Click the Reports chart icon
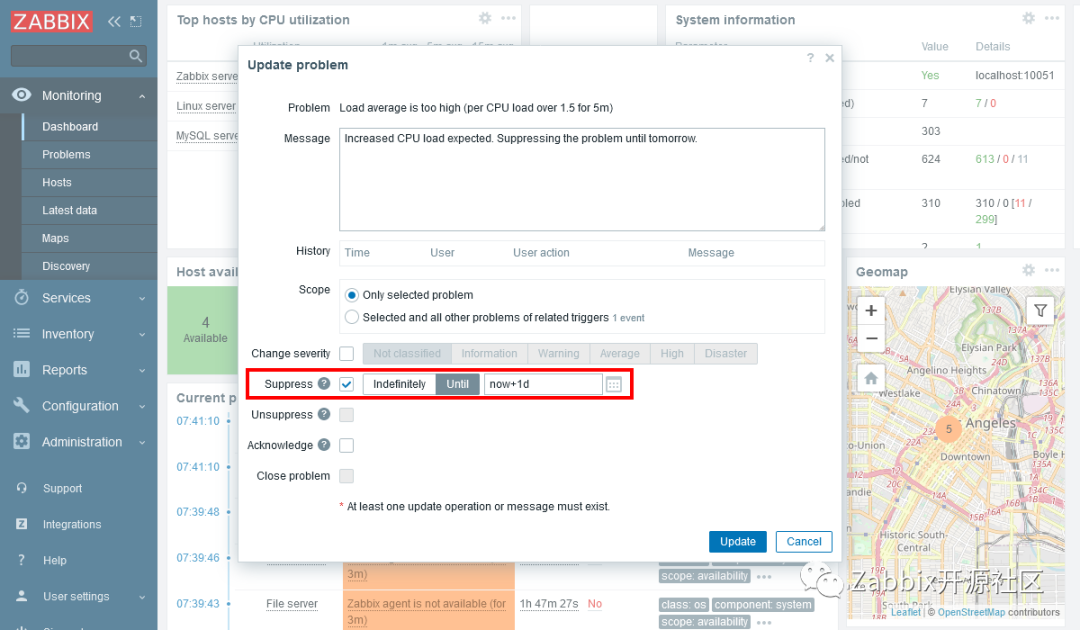This screenshot has height=630, width=1080. pyautogui.click(x=22, y=370)
